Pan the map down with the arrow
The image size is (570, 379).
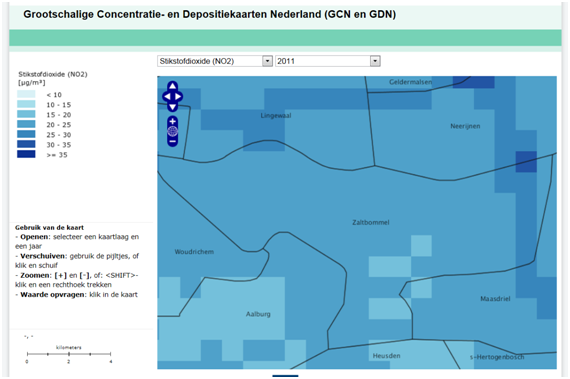(x=173, y=107)
